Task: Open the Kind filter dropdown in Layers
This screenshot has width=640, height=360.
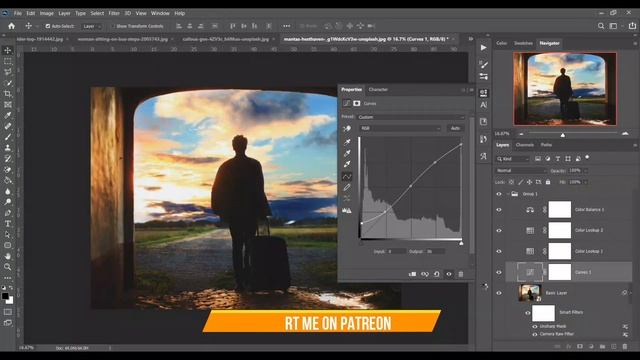Action: (x=513, y=159)
